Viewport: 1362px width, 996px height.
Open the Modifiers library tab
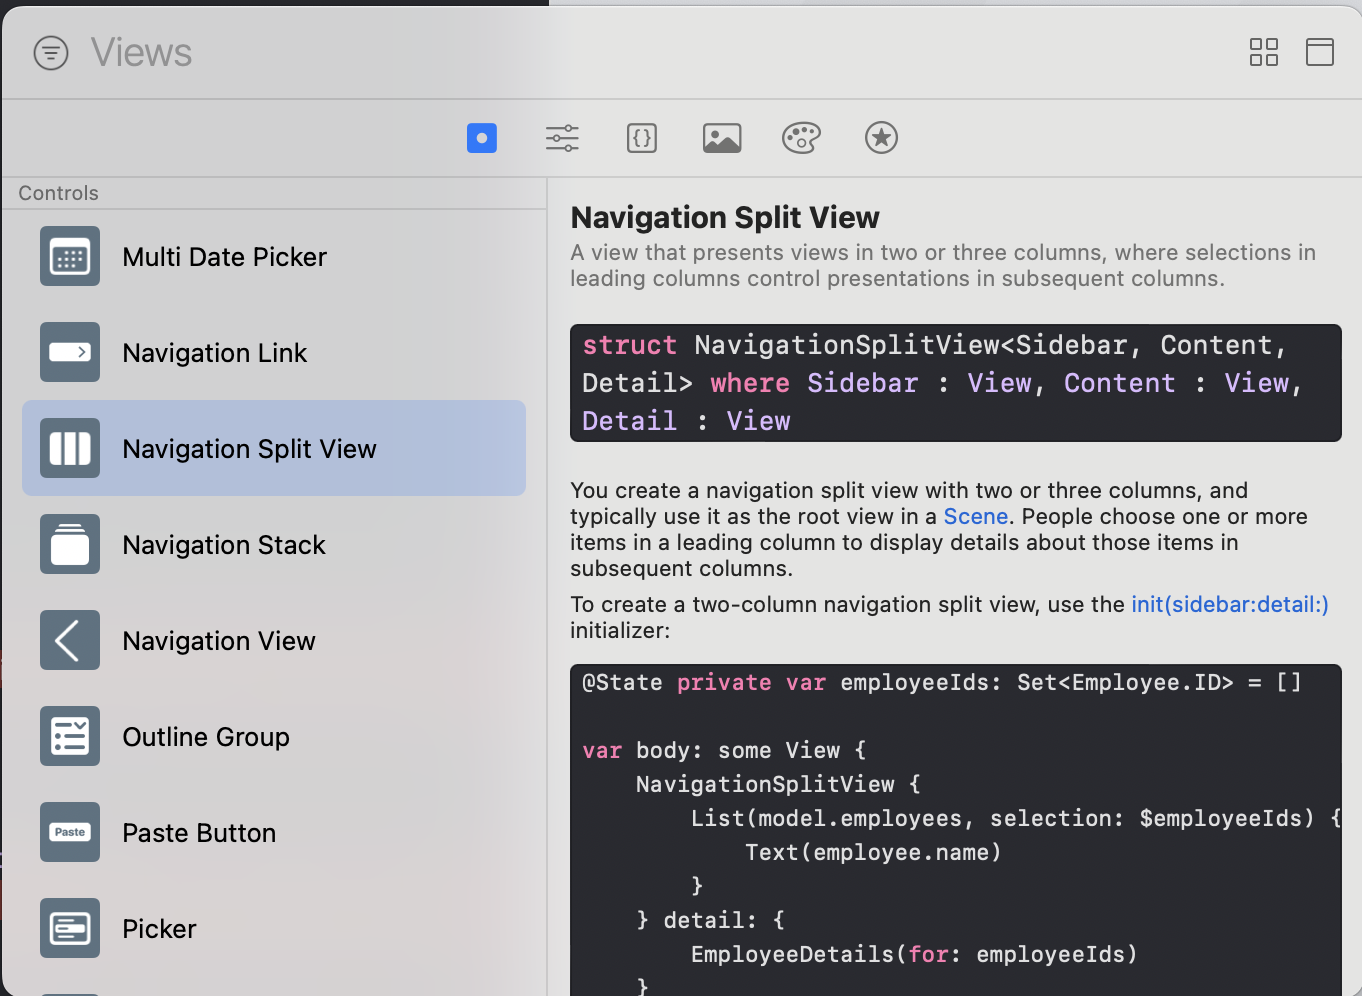pos(562,138)
